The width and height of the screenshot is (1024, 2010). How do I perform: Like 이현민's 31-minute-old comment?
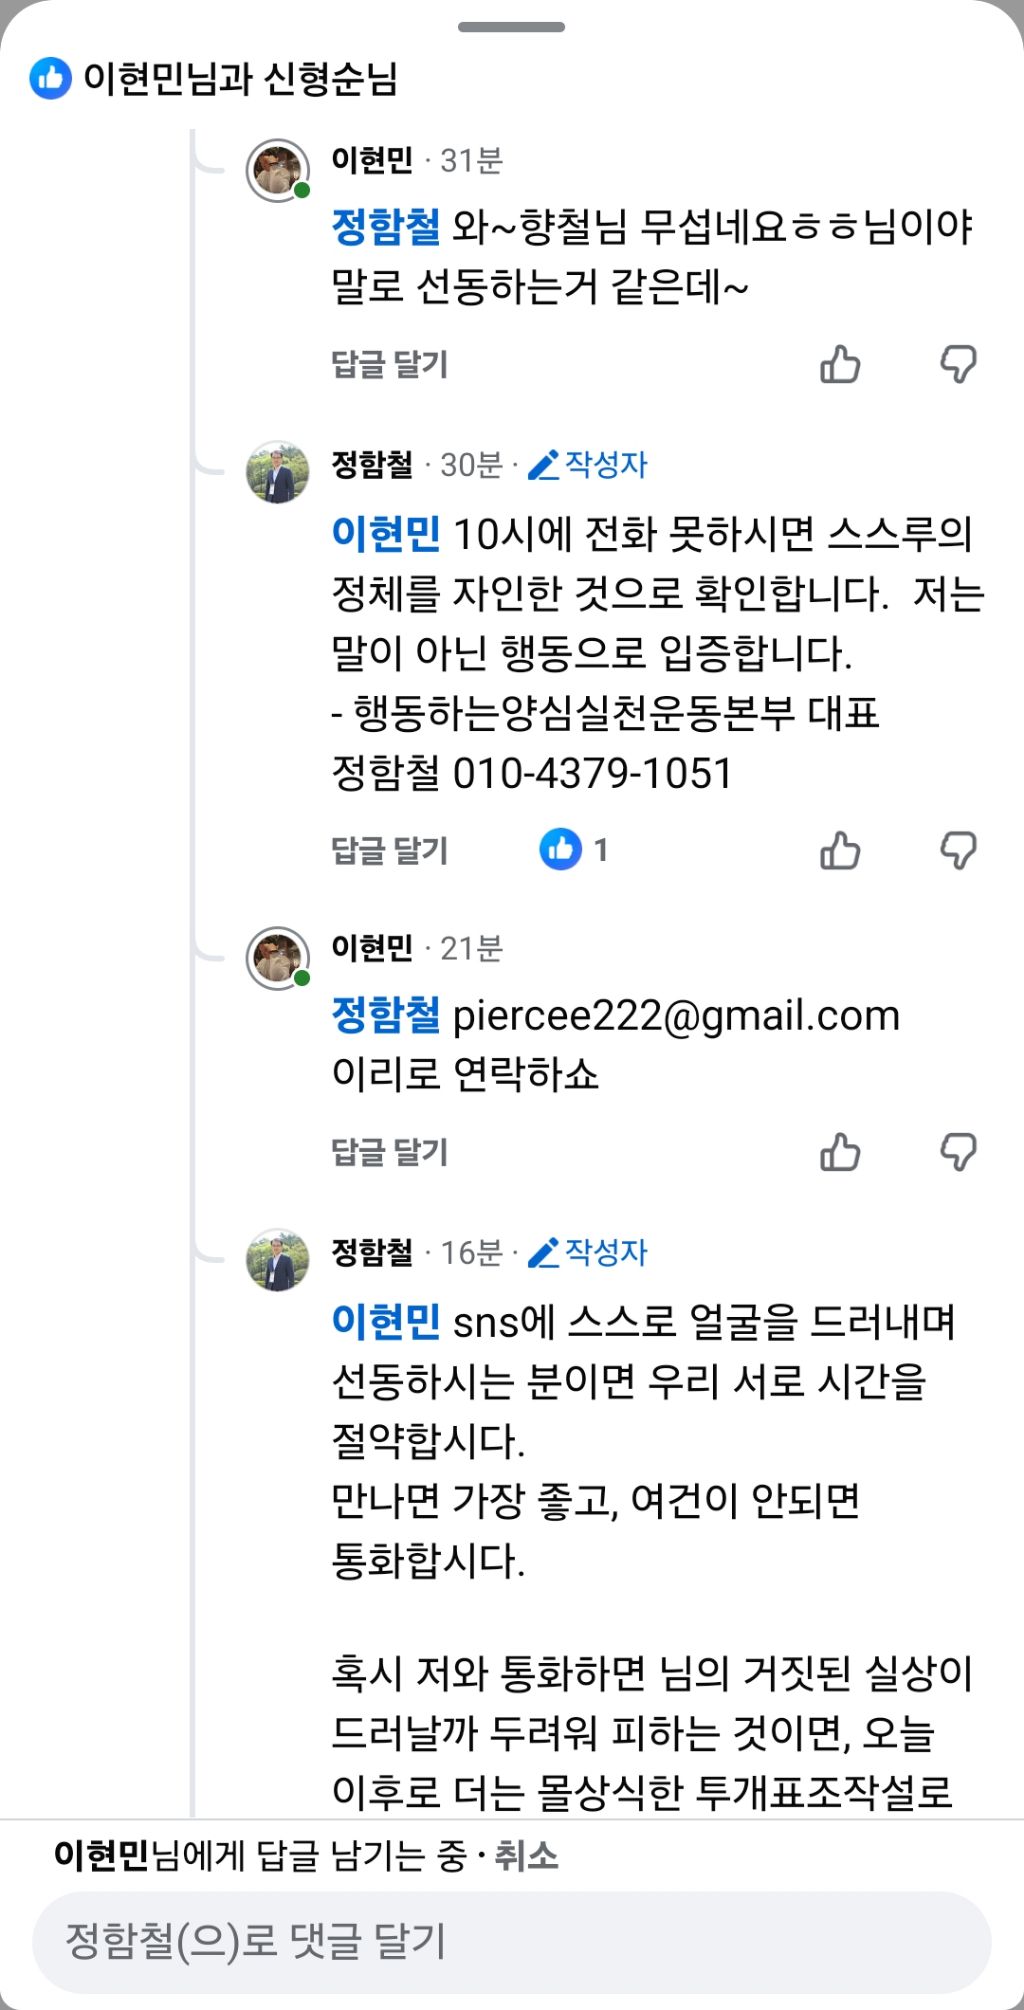click(840, 365)
